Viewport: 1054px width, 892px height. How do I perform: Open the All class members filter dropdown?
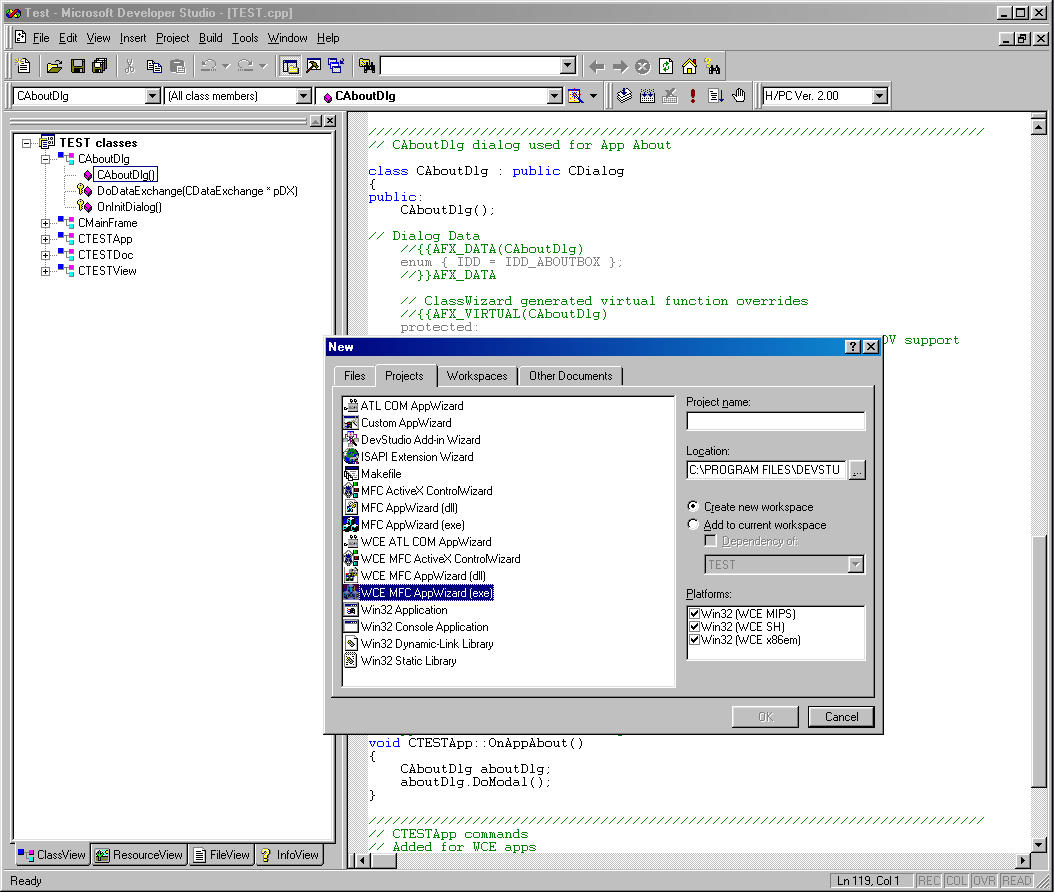click(x=304, y=96)
